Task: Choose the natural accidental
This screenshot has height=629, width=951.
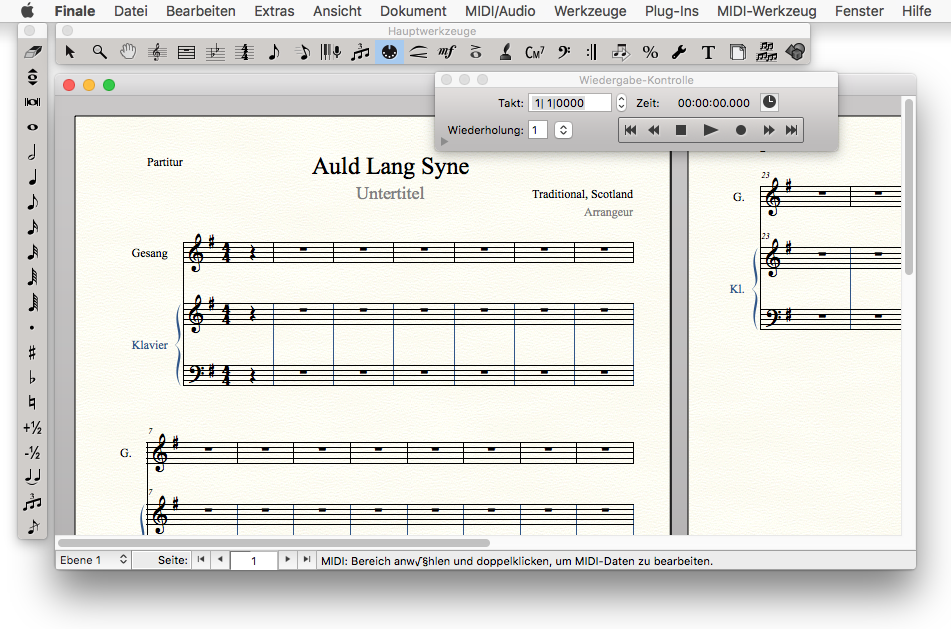Action: [x=33, y=402]
